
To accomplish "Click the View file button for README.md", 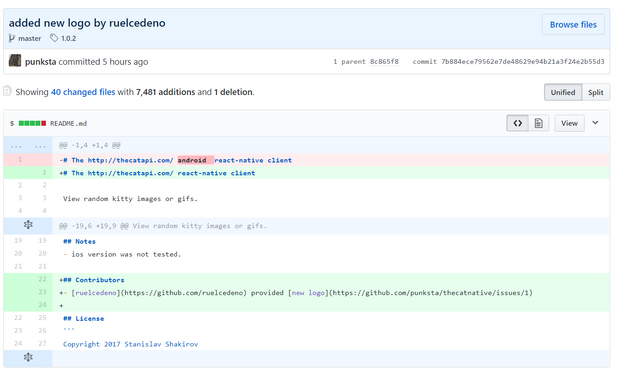I will [x=569, y=123].
